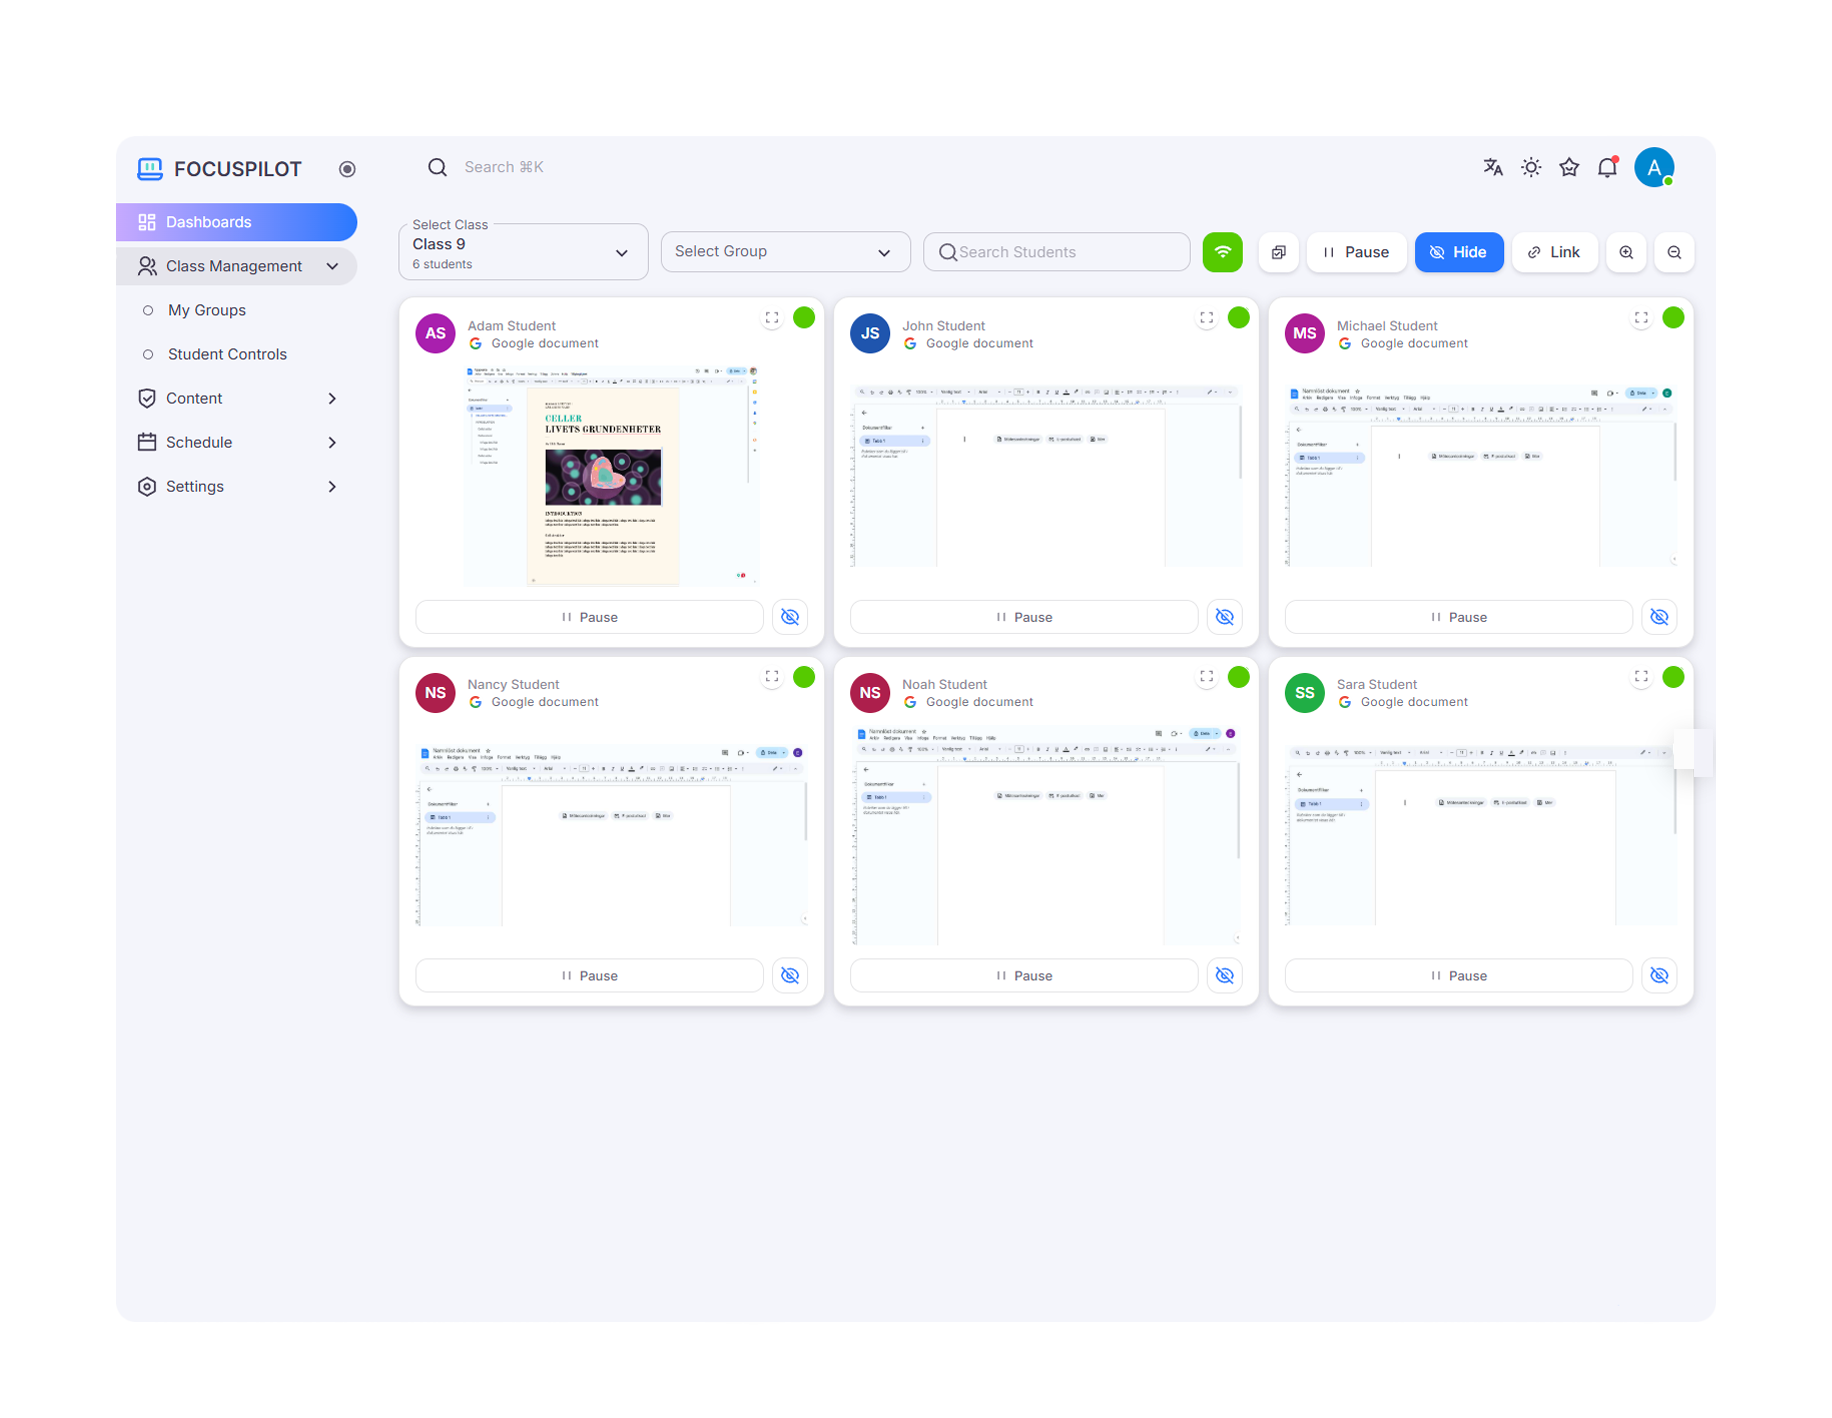This screenshot has width=1832, height=1418.
Task: Click the Link button in the toolbar
Action: click(x=1554, y=252)
